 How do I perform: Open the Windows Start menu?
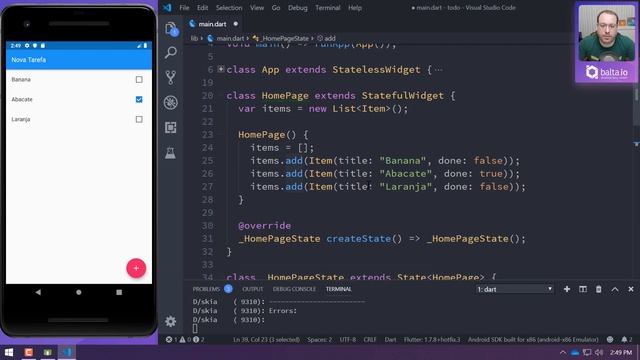(x=9, y=352)
